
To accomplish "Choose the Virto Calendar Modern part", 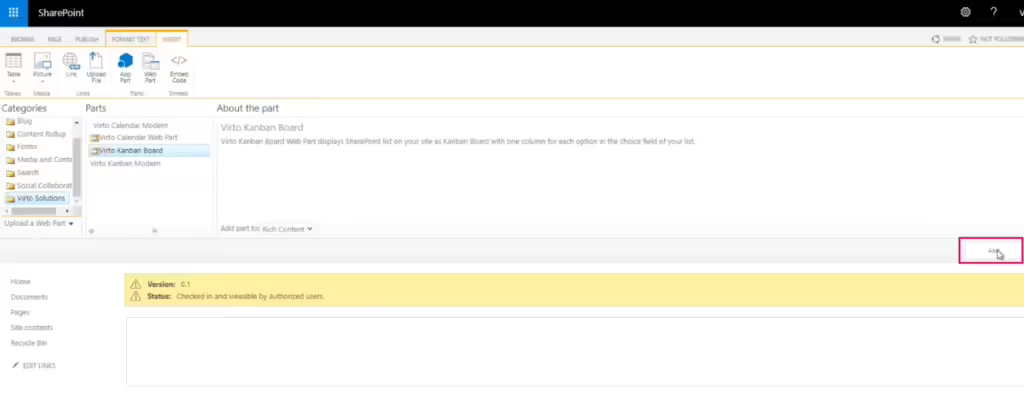I will click(x=130, y=125).
